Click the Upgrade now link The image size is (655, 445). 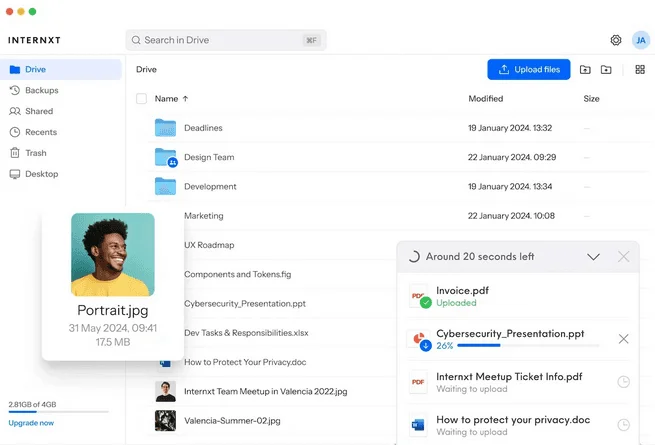coord(31,423)
